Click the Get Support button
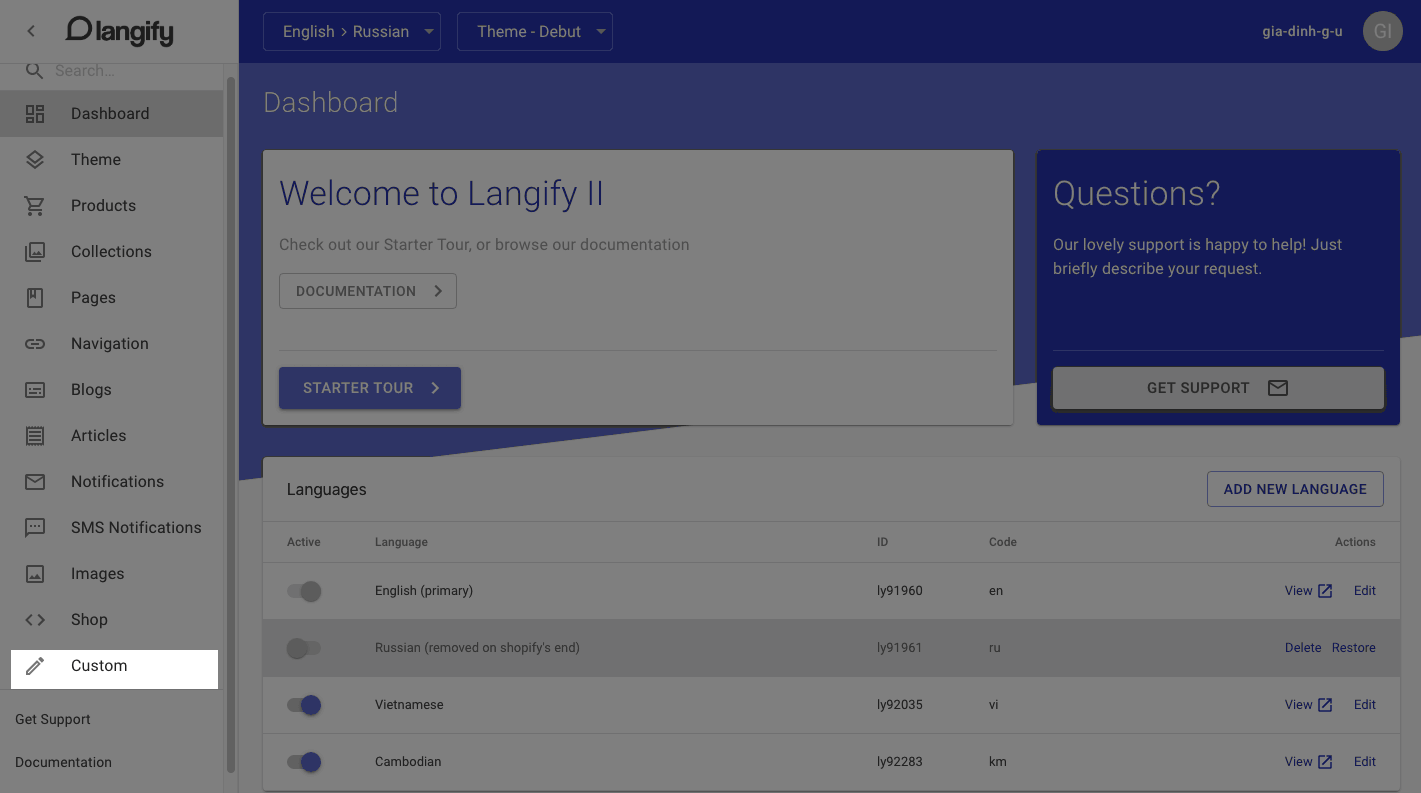Screen dimensions: 1421x793 (x=1218, y=388)
